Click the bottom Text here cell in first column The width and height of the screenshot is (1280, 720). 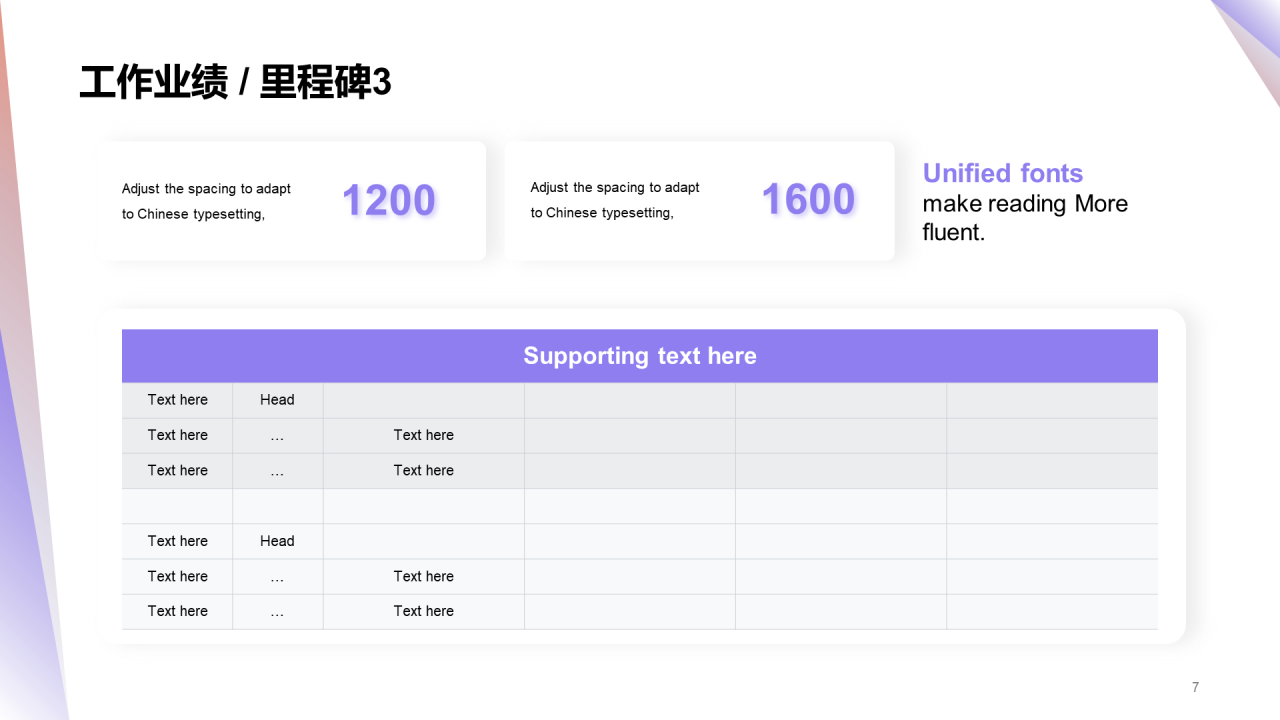pyautogui.click(x=177, y=611)
